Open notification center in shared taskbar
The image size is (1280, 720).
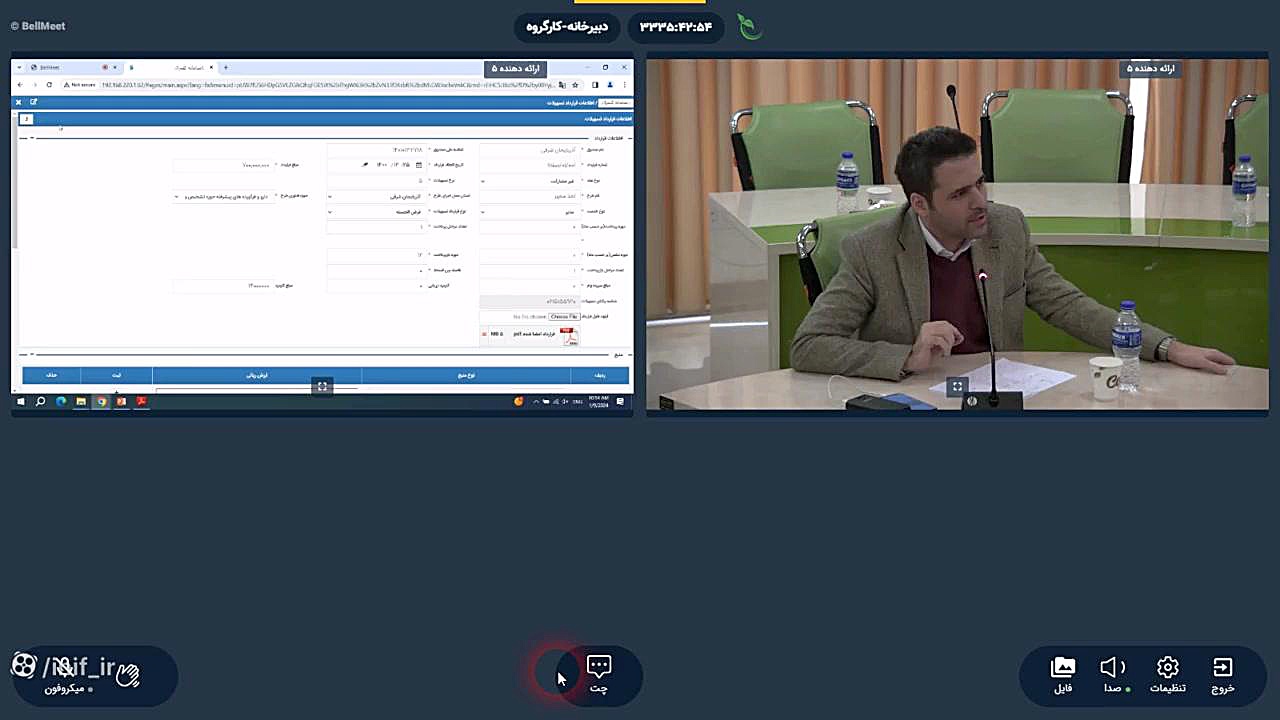pos(621,401)
